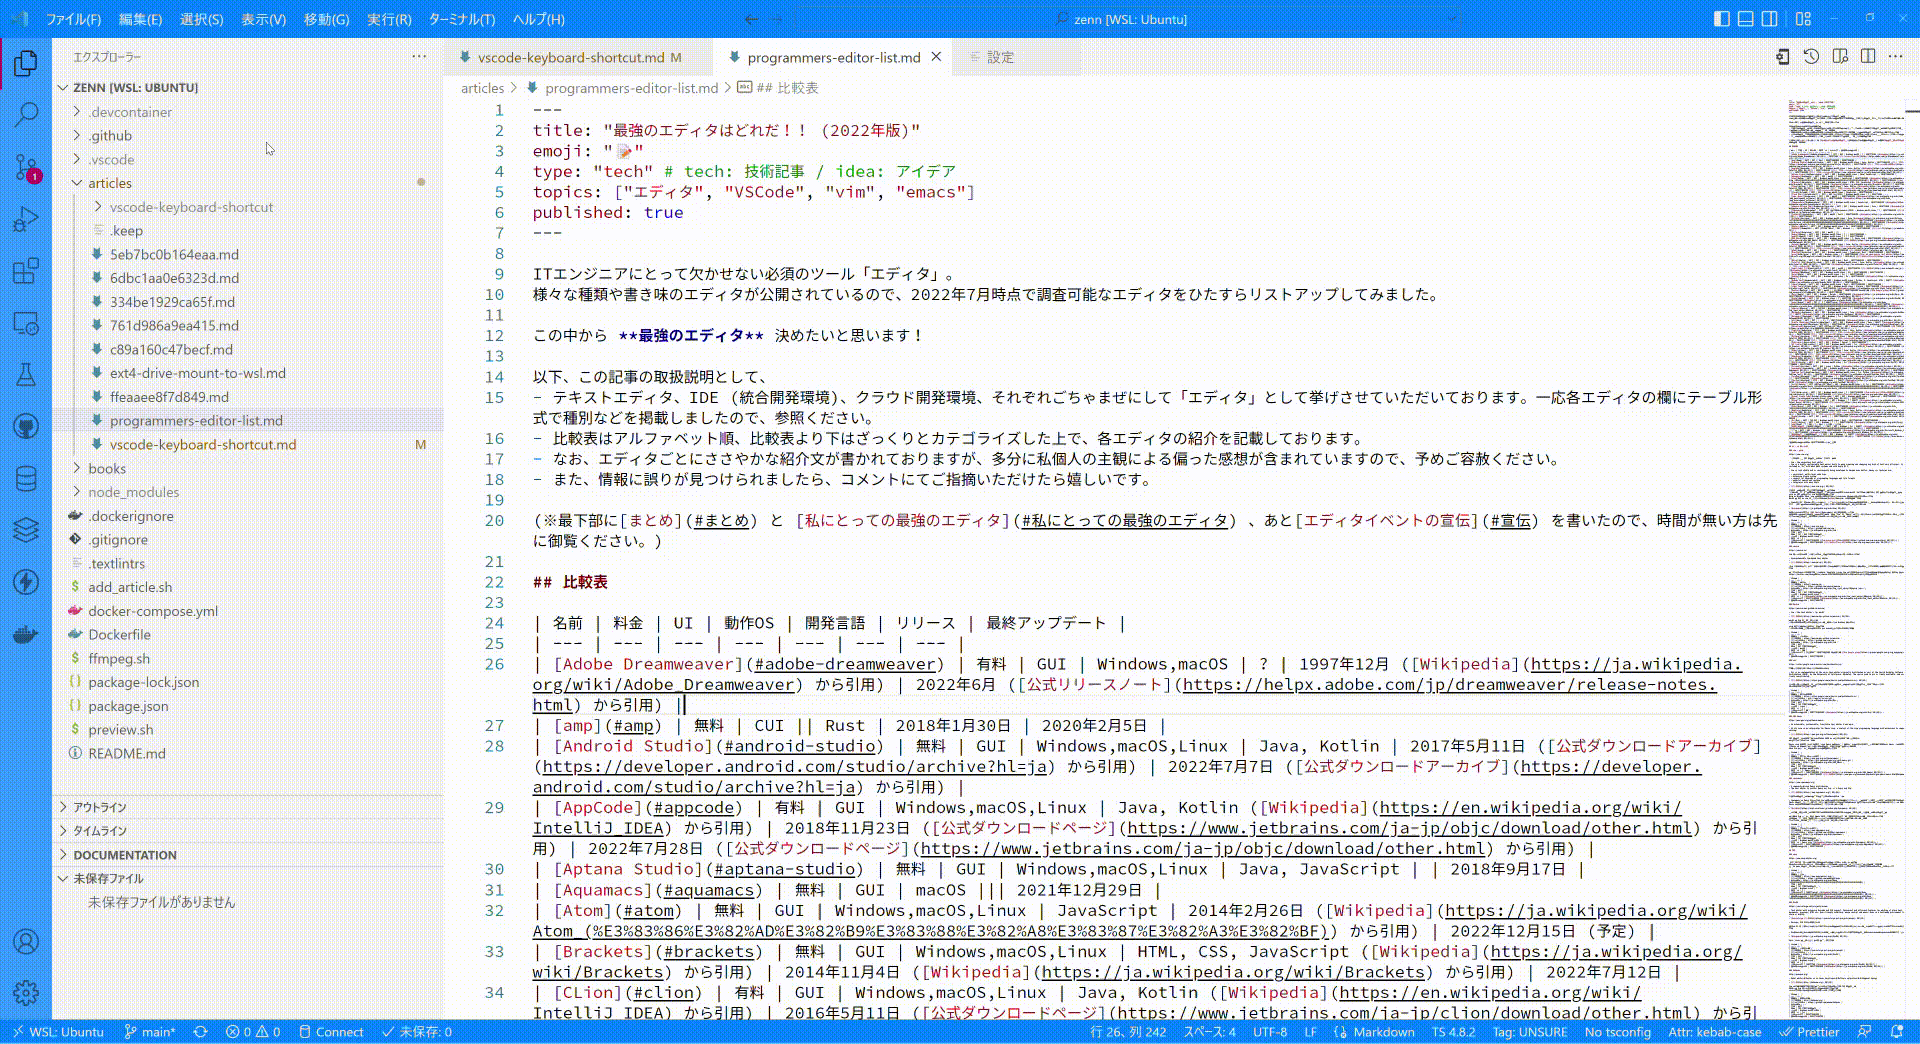Open README.md in the file tree

[x=127, y=753]
